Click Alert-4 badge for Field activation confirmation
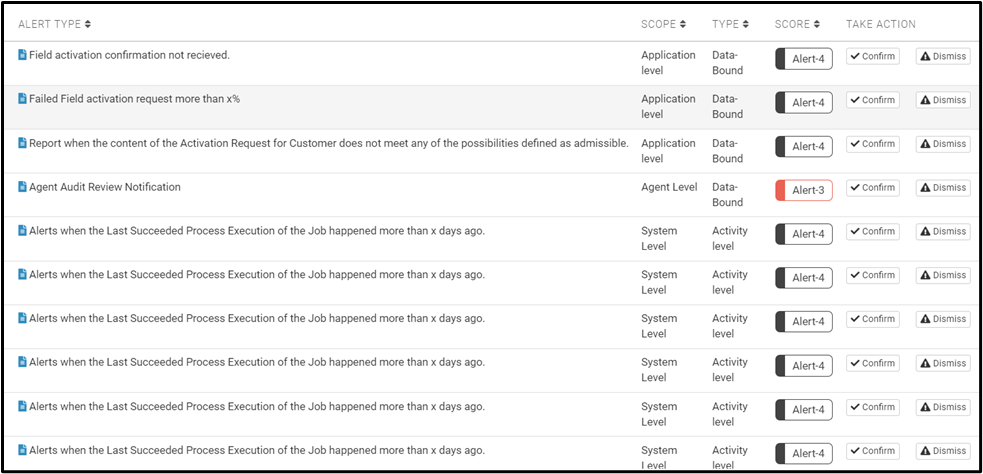 [x=804, y=59]
